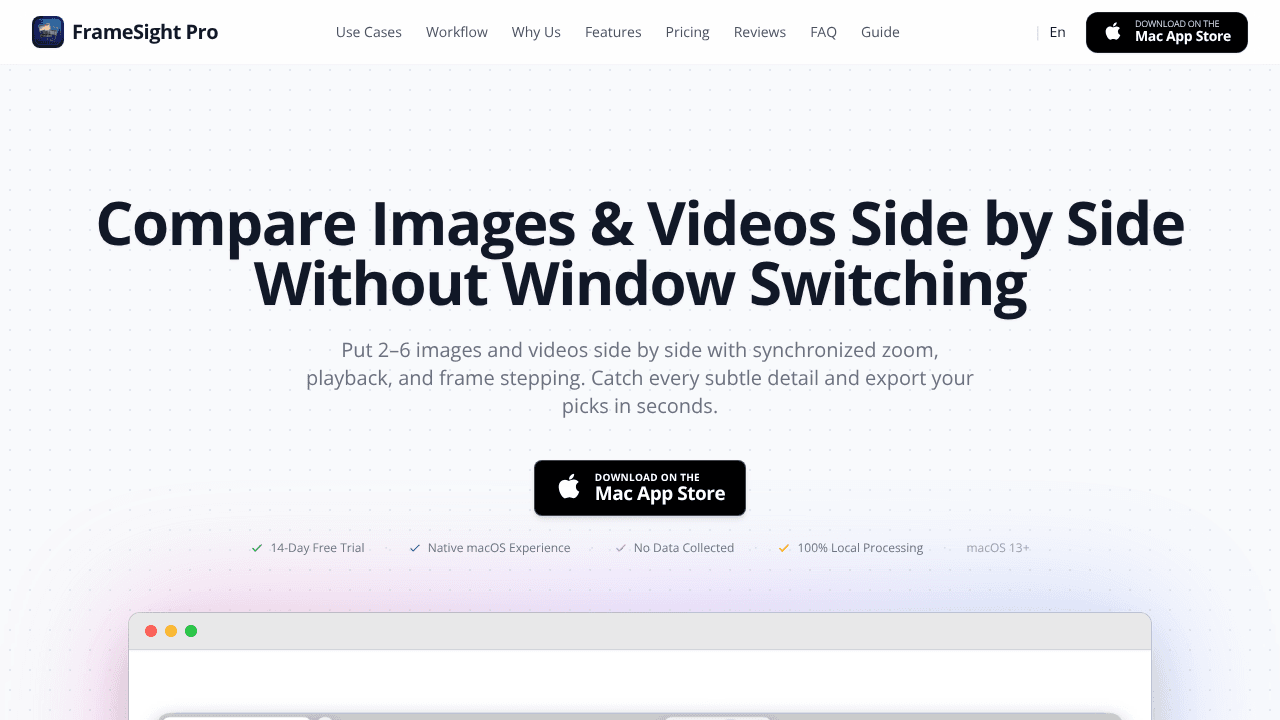Click header Mac App Store download button

(x=1167, y=32)
